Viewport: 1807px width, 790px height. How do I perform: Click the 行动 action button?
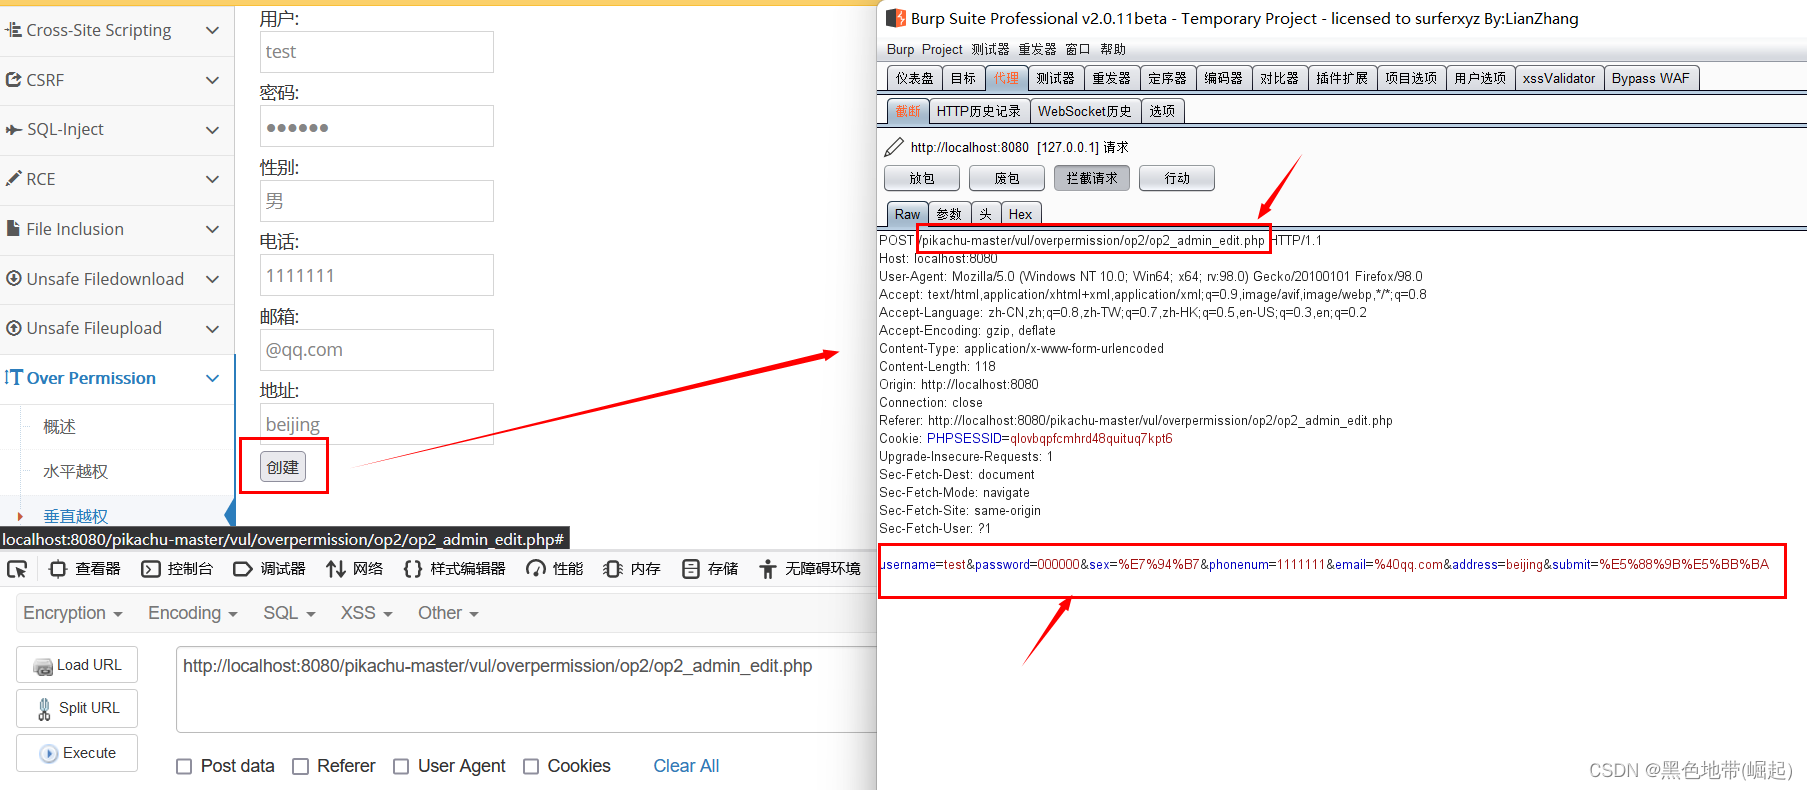coord(1177,178)
